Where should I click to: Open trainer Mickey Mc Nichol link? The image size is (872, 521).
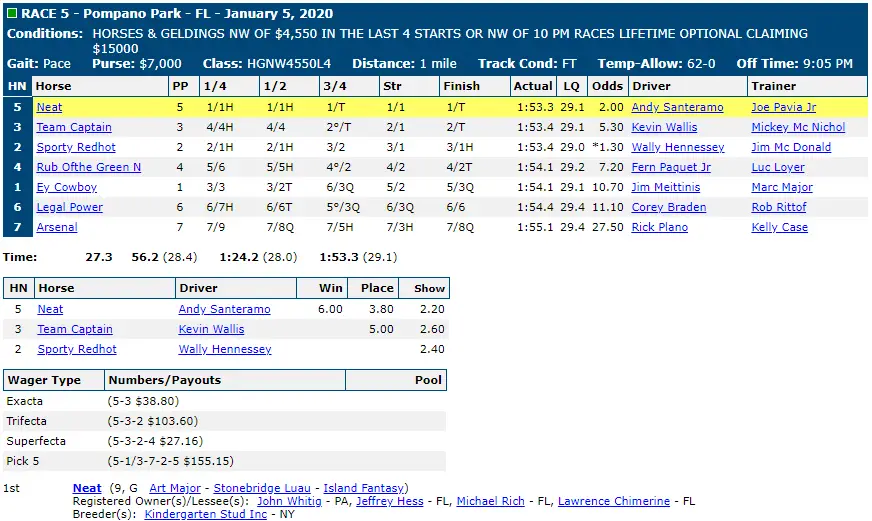pos(798,127)
